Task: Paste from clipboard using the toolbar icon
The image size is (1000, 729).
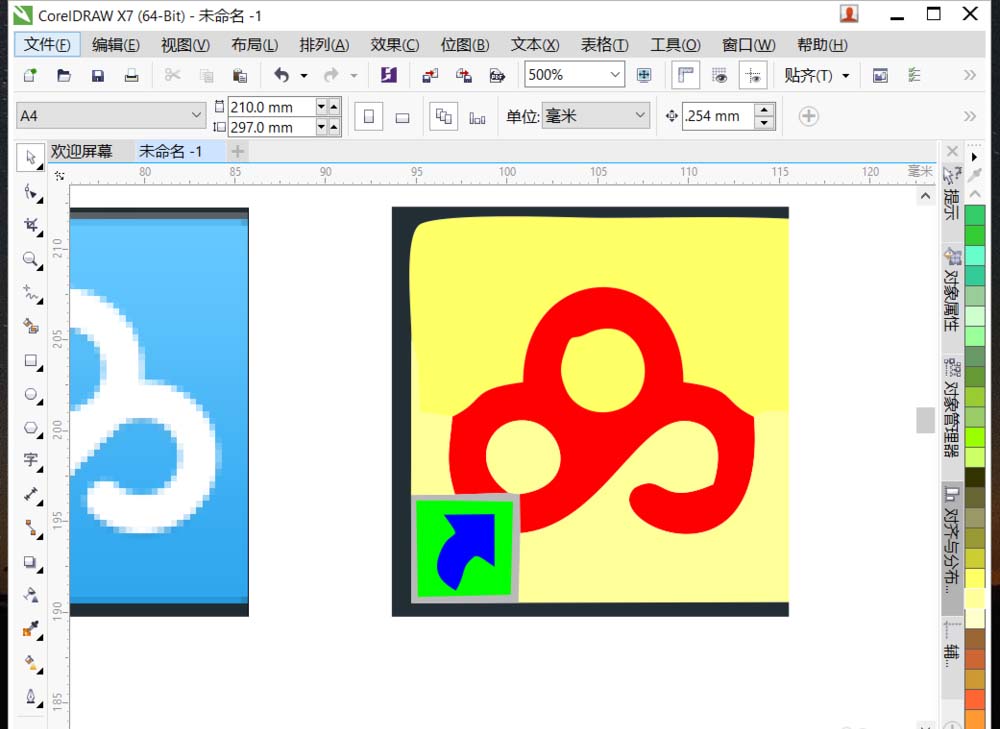Action: (x=240, y=75)
